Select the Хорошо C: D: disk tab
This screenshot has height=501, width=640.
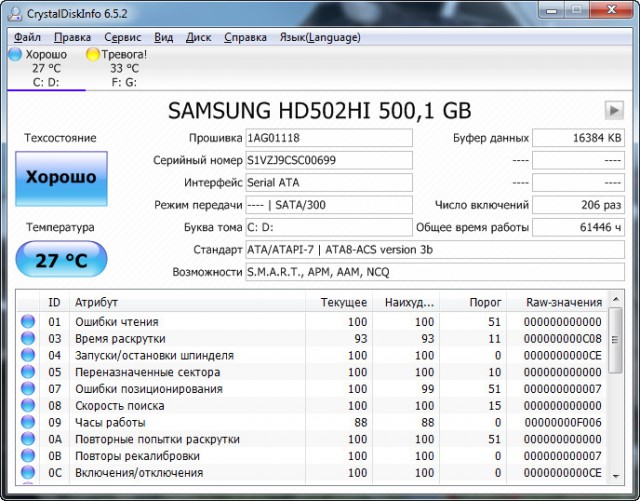point(46,68)
